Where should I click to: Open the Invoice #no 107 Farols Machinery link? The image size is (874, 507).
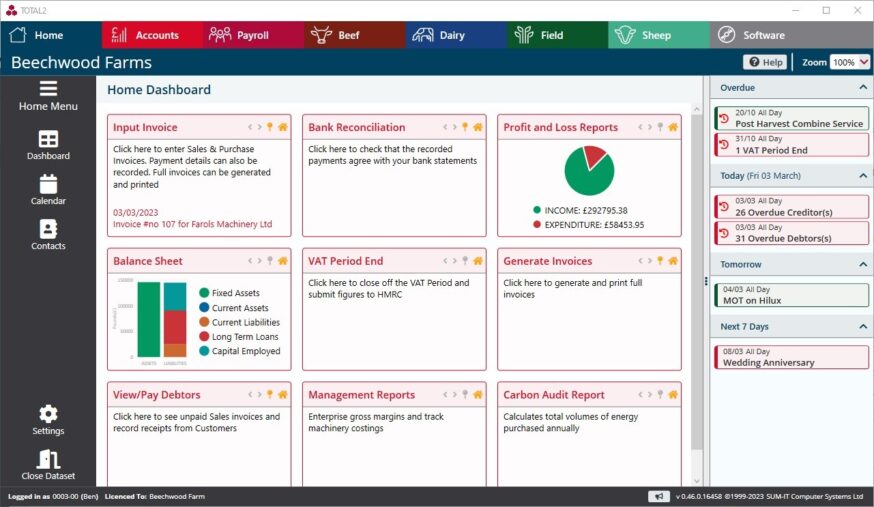(192, 225)
